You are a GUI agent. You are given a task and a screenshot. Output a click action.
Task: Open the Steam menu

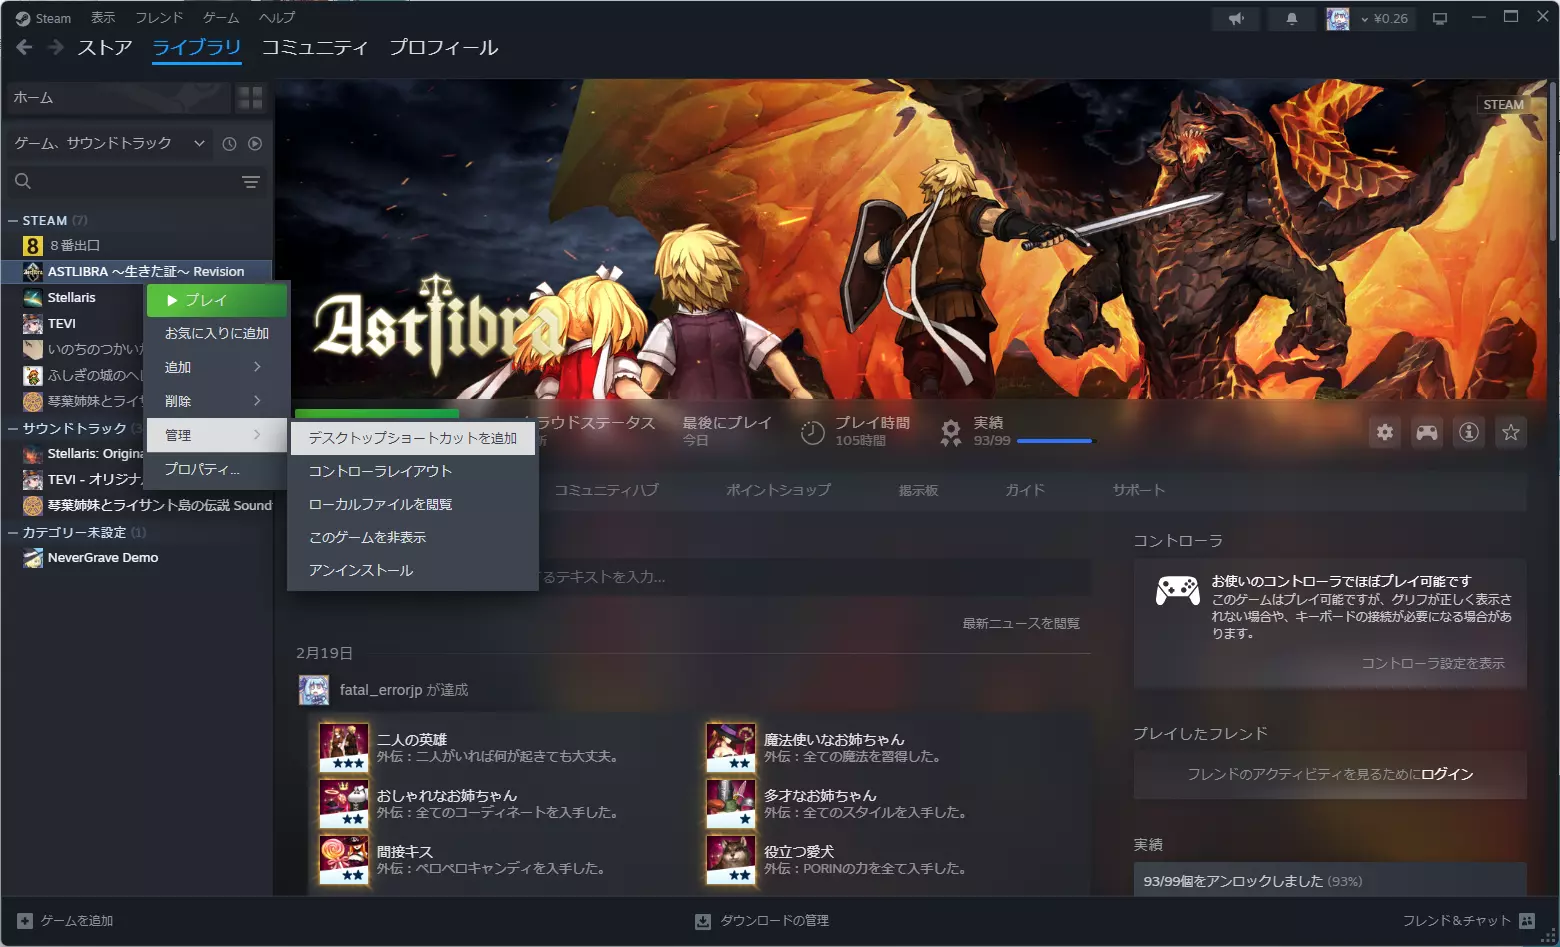[44, 18]
